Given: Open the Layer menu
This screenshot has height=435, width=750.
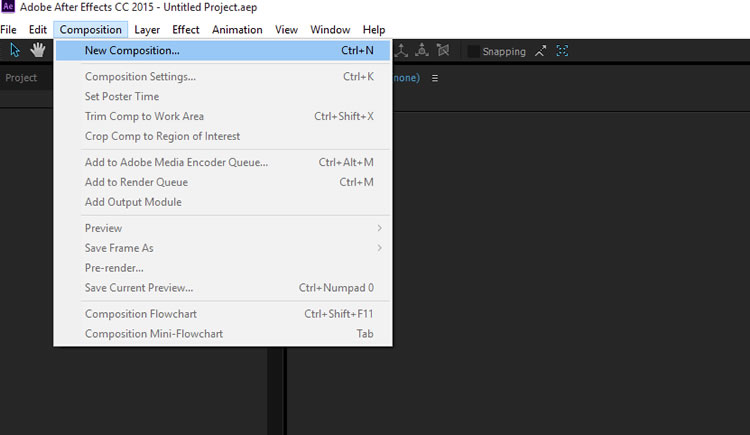Looking at the screenshot, I should coord(147,30).
